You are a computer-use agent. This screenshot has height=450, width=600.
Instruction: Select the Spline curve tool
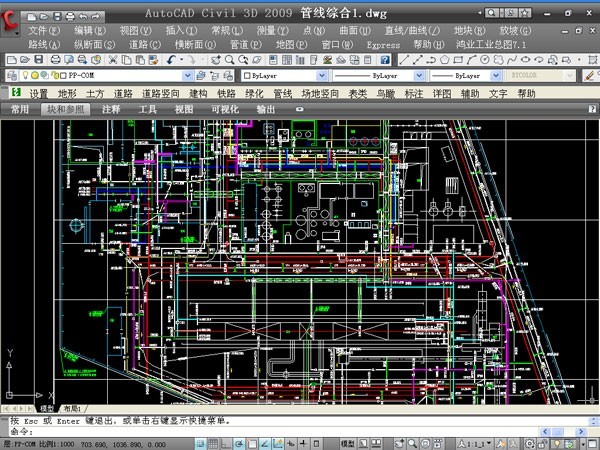tap(512, 60)
